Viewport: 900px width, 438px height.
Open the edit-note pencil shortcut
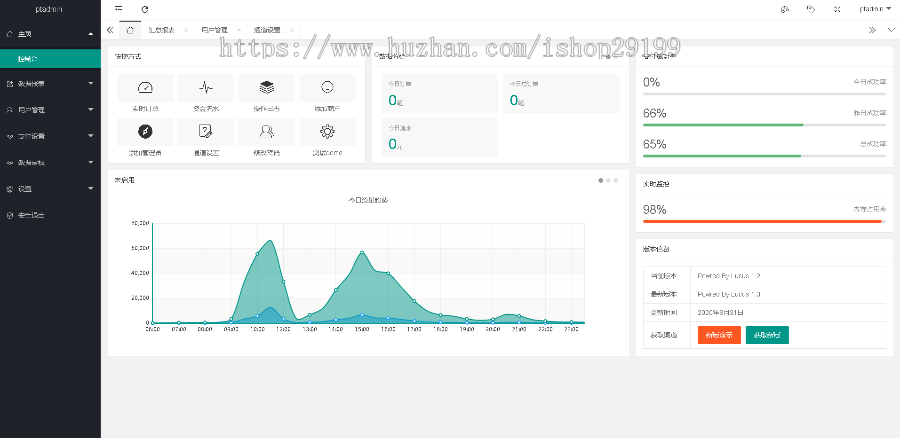[x=206, y=131]
